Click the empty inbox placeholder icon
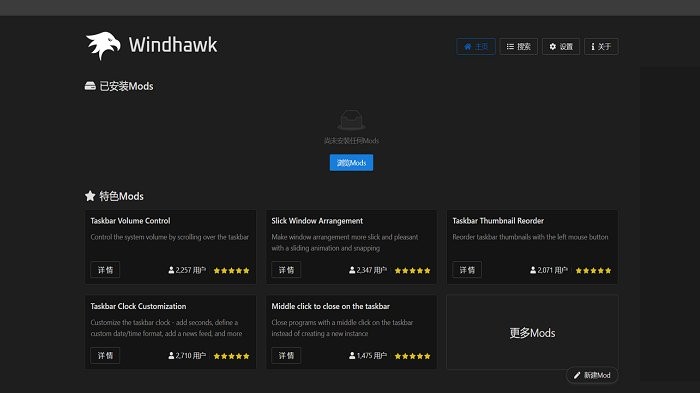700x393 pixels. [351, 120]
